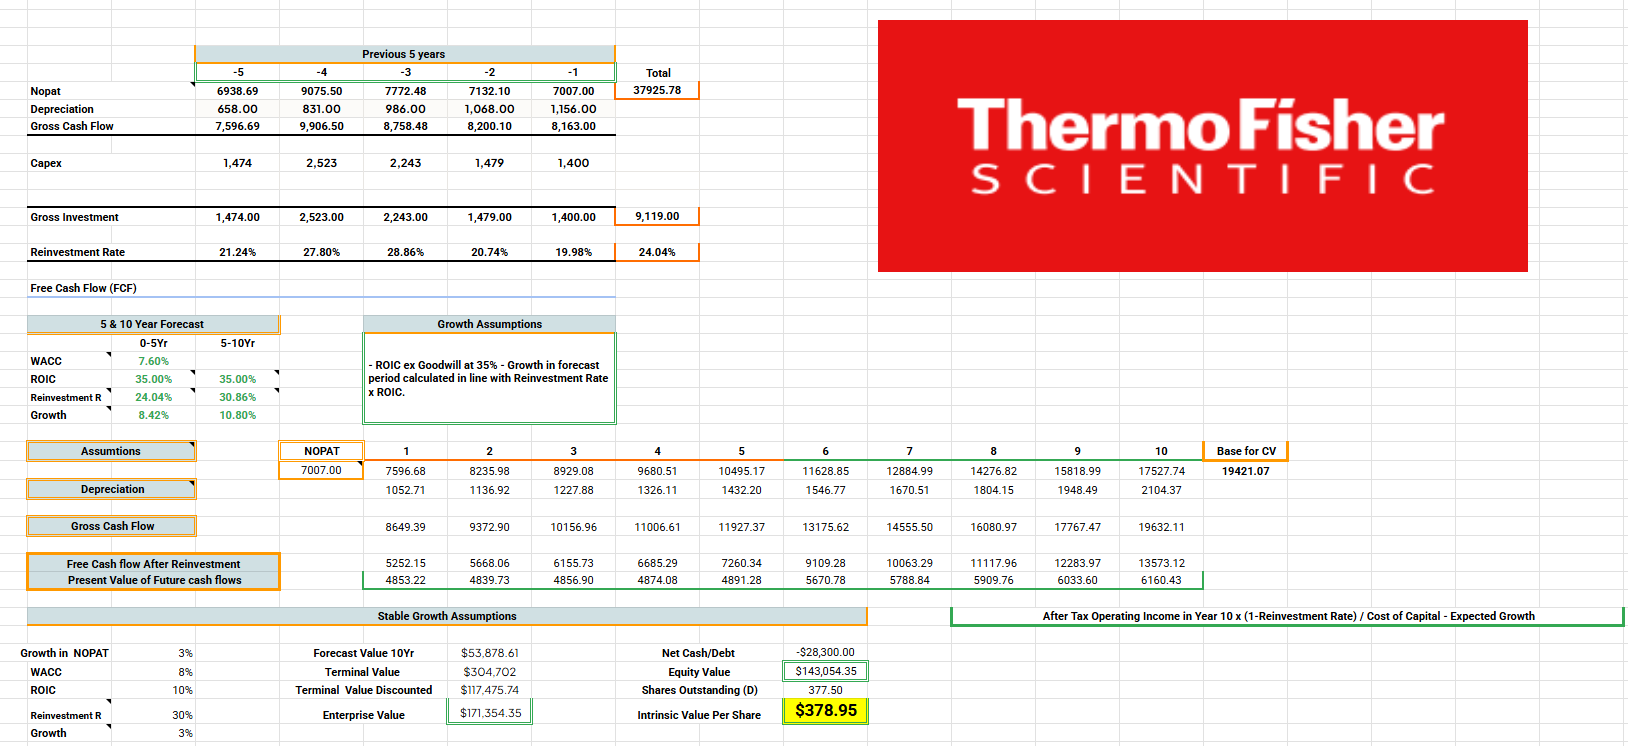Select the 5-10Yr Growth value 10.80%
The width and height of the screenshot is (1628, 746).
[237, 415]
